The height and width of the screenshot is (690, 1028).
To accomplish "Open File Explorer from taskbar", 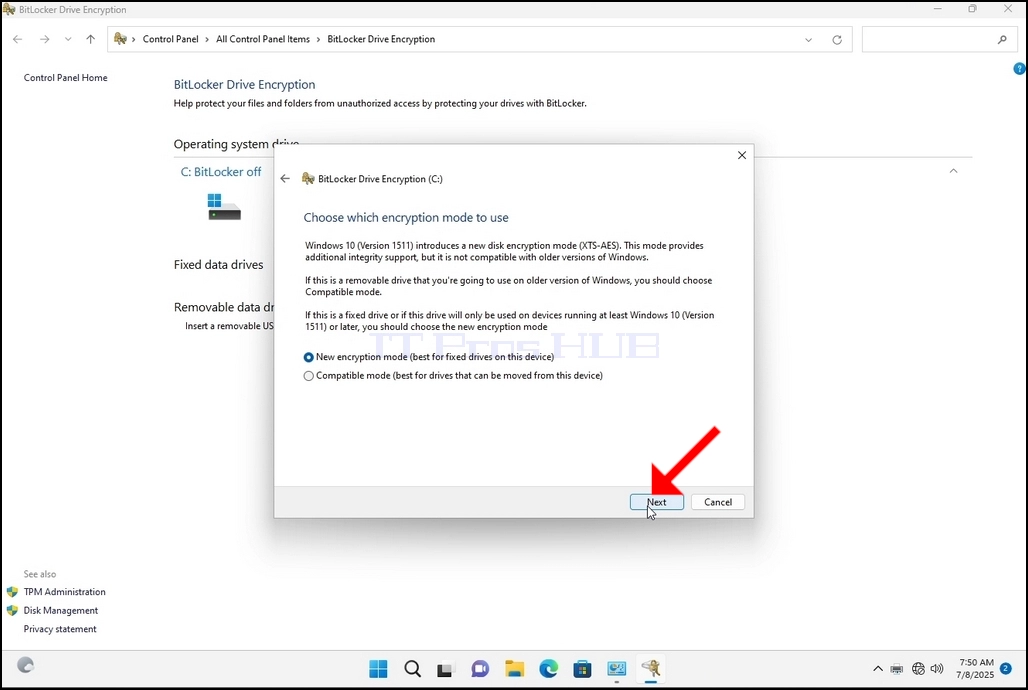I will click(515, 669).
